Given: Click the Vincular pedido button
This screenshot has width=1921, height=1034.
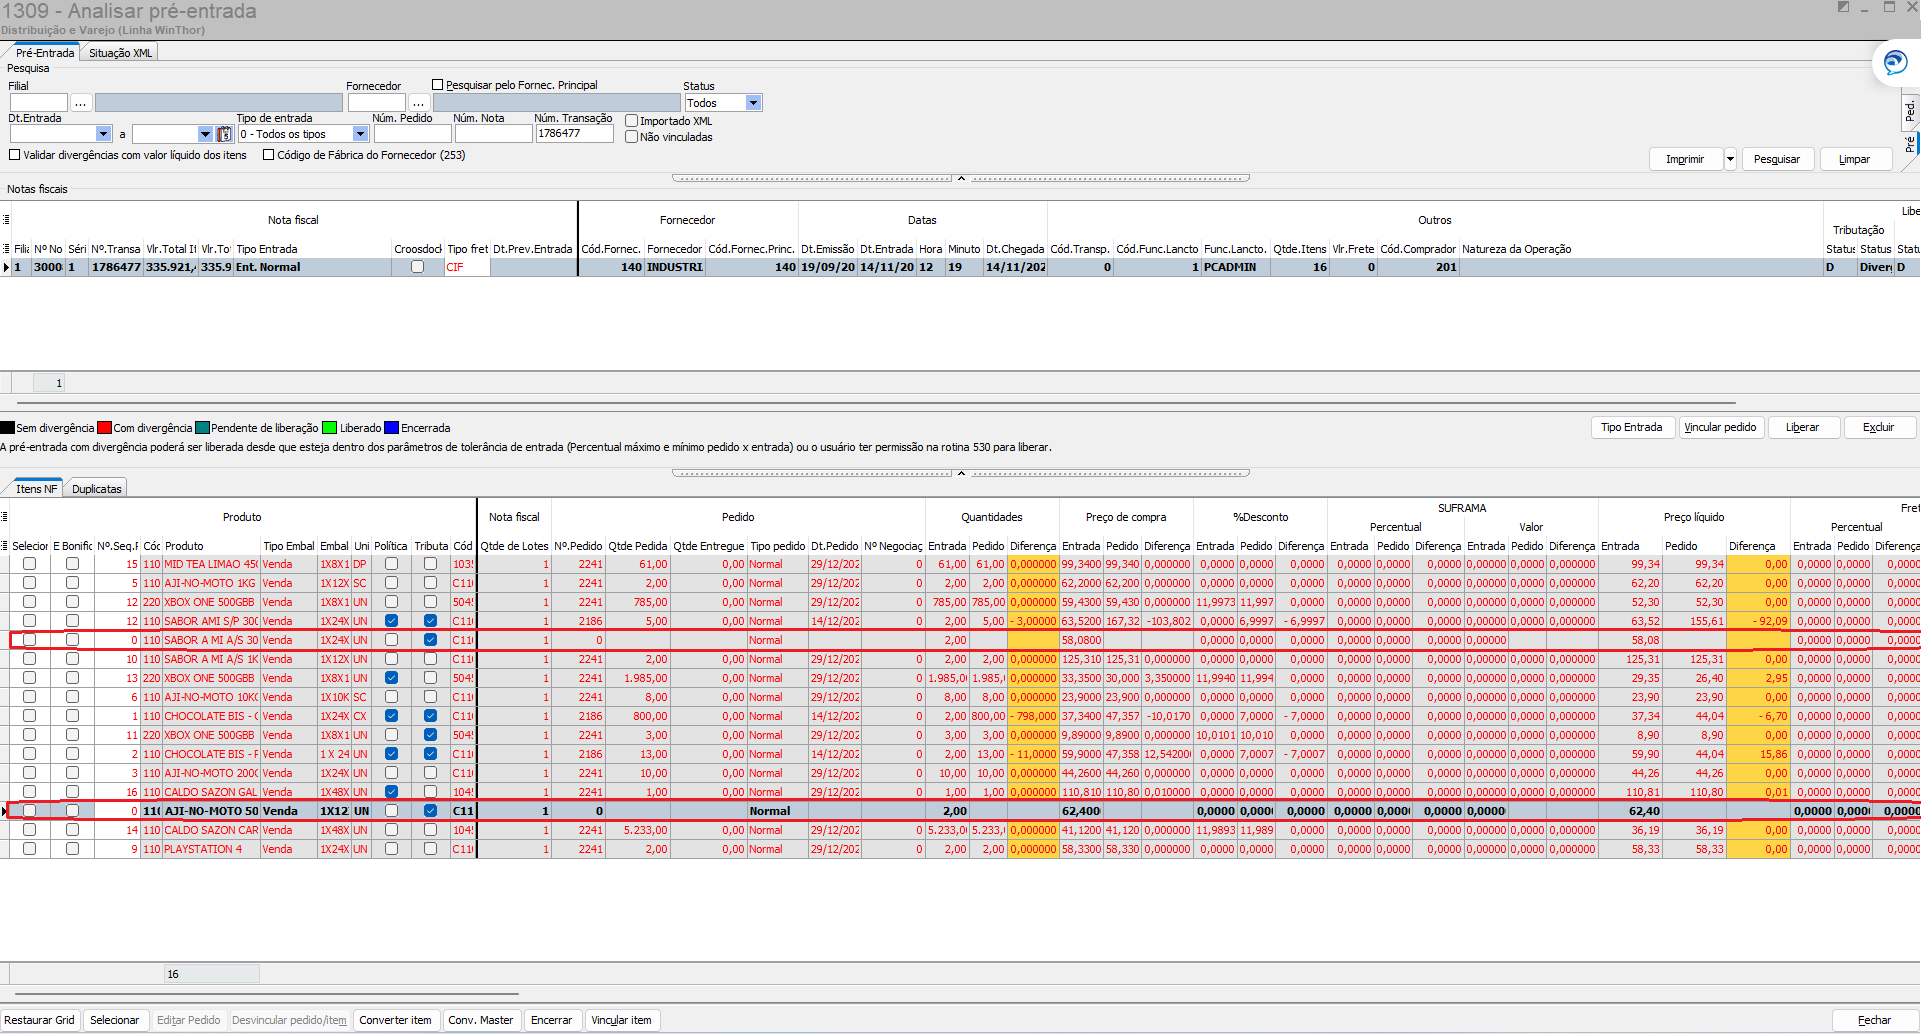Looking at the screenshot, I should (x=1720, y=427).
